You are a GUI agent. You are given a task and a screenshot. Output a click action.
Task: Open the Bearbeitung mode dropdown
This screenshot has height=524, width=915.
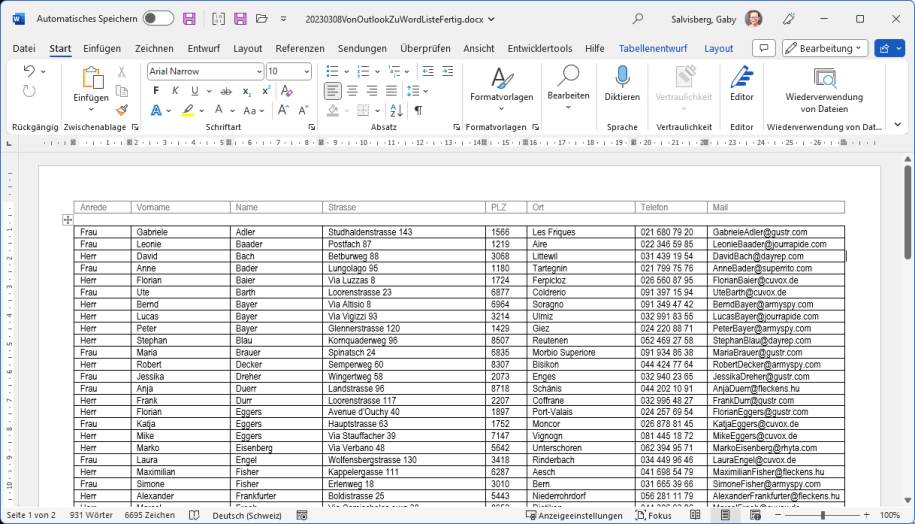(824, 48)
